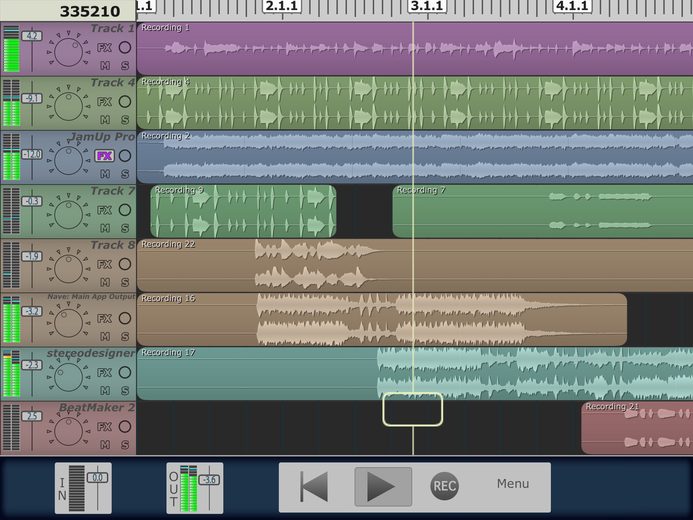Select the BeatMaker 2 track name
Viewport: 693px width, 520px height.
(x=97, y=408)
